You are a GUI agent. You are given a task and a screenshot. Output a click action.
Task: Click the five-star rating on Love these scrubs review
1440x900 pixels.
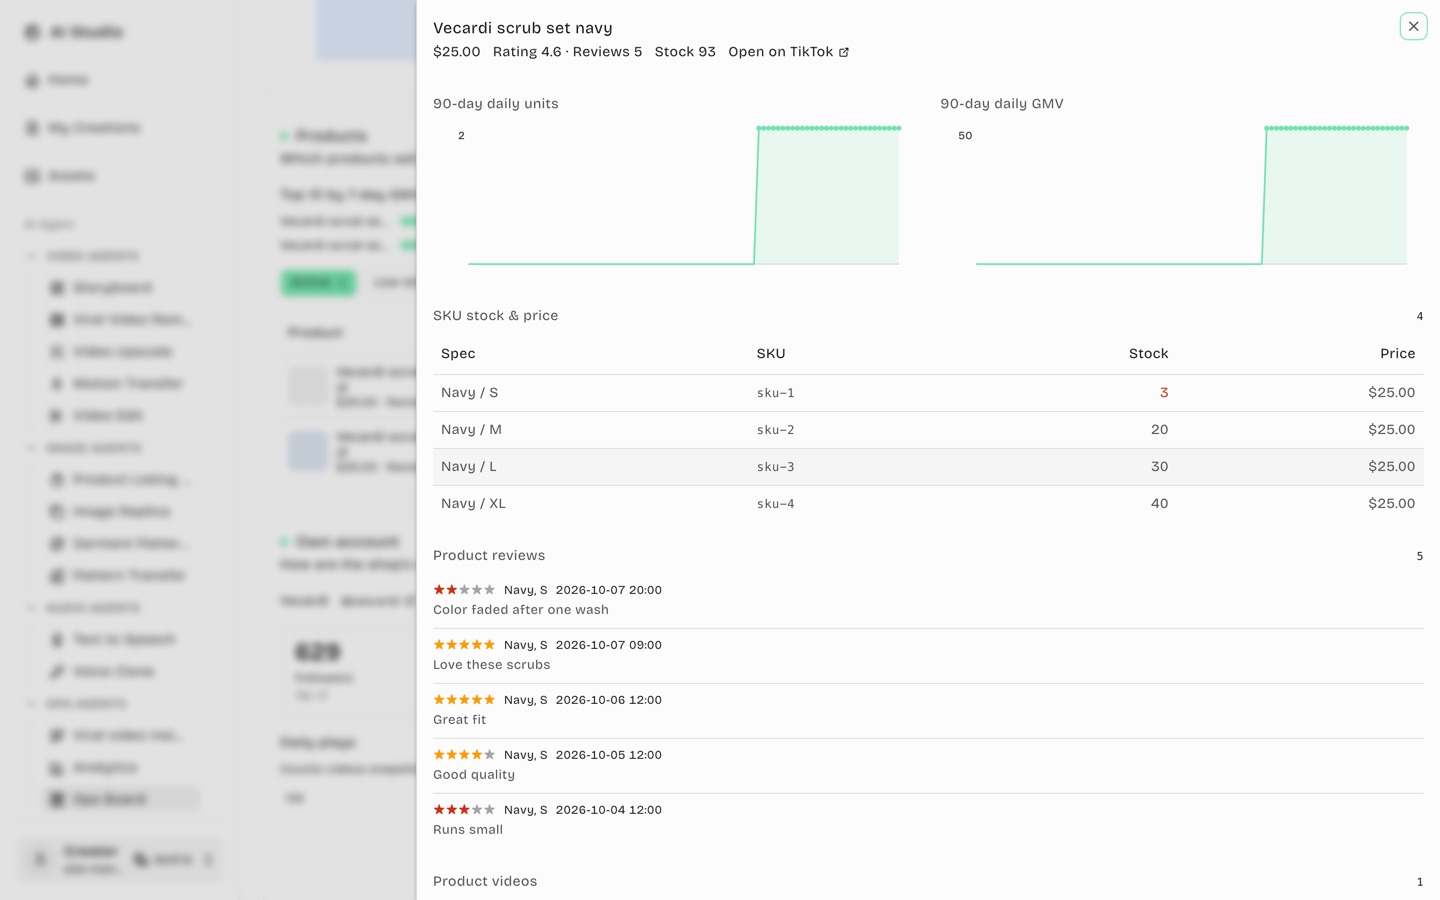click(x=464, y=645)
